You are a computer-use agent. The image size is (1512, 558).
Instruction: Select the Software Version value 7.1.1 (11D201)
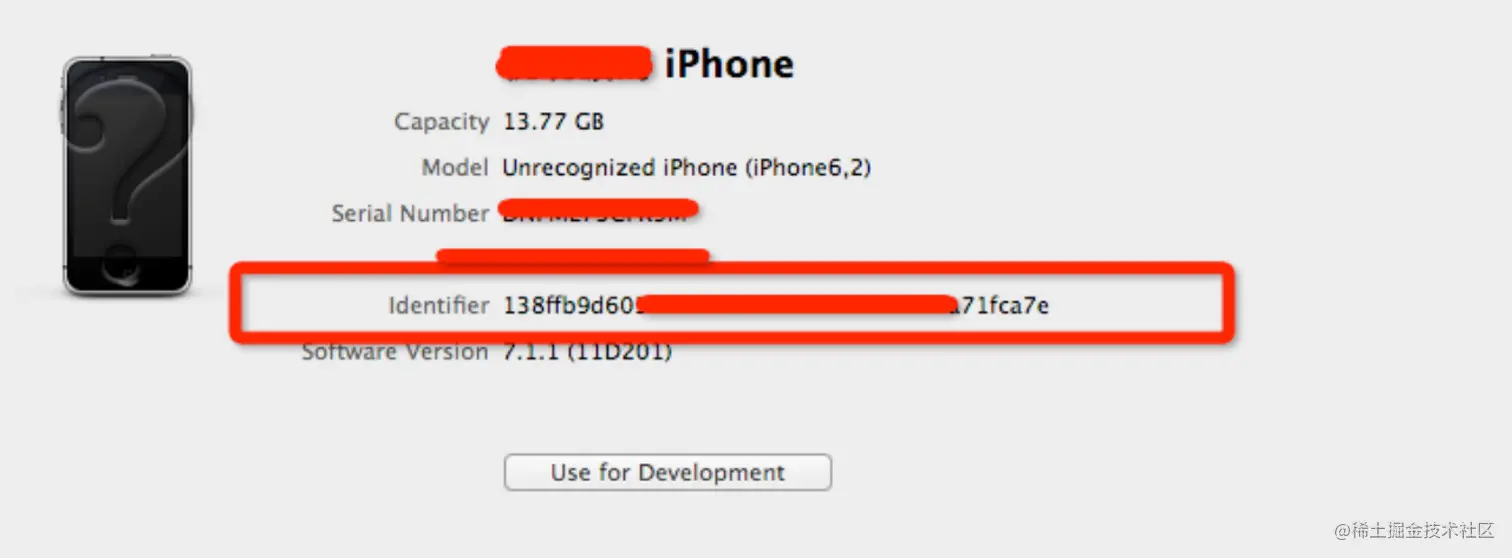587,352
